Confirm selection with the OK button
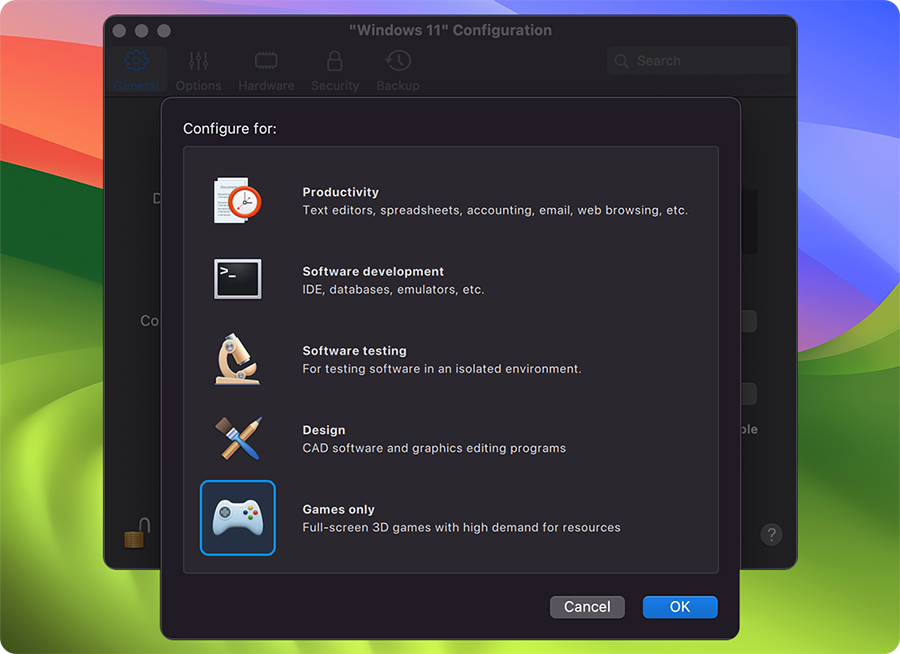The image size is (900, 654). click(680, 607)
